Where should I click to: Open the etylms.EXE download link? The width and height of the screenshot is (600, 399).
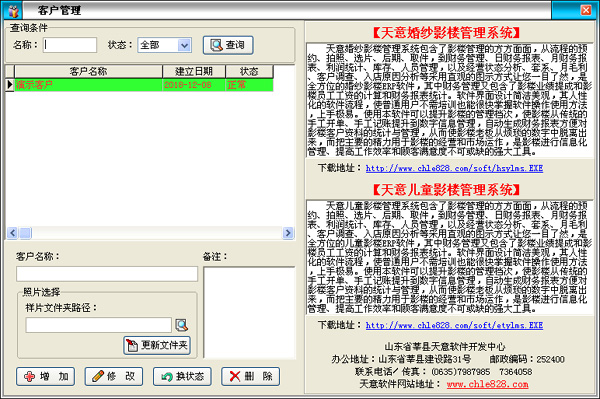pyautogui.click(x=454, y=325)
